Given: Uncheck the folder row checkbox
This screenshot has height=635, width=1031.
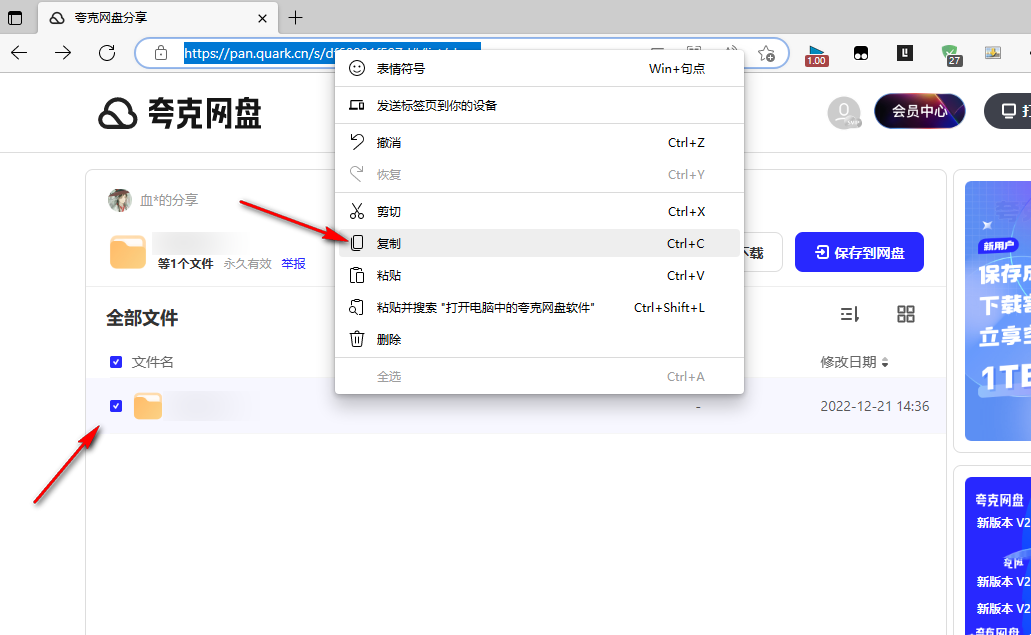Looking at the screenshot, I should click(116, 406).
